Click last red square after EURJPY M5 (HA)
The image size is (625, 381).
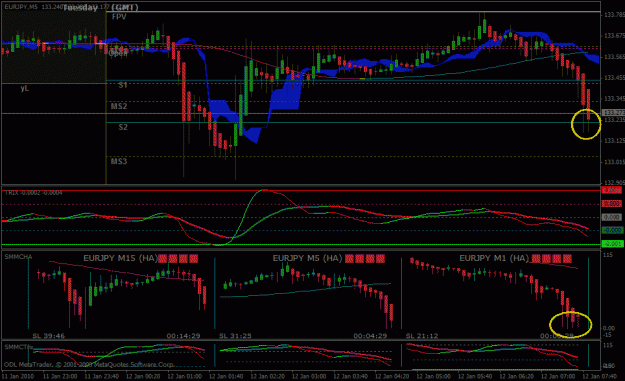[x=380, y=259]
